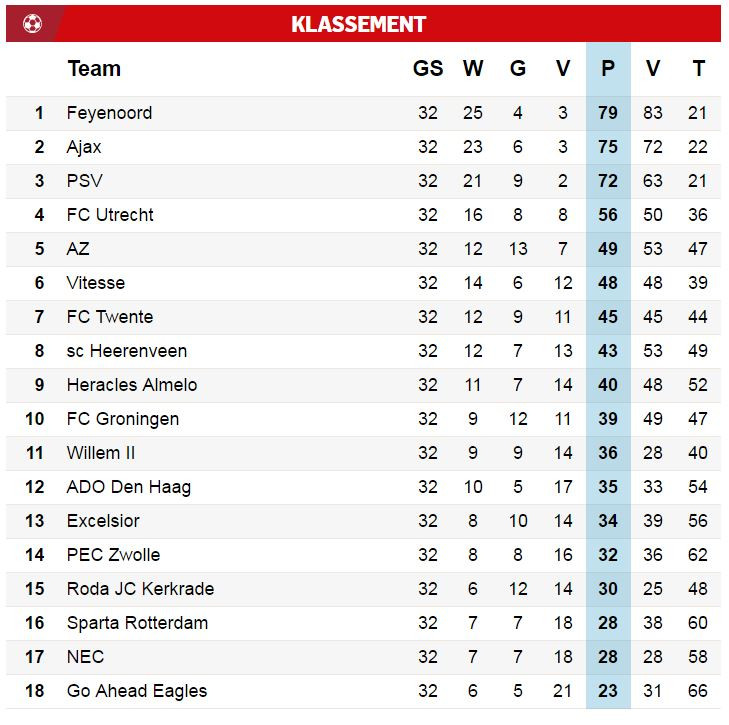Open Roda JC Kerkrade team page

[x=140, y=589]
